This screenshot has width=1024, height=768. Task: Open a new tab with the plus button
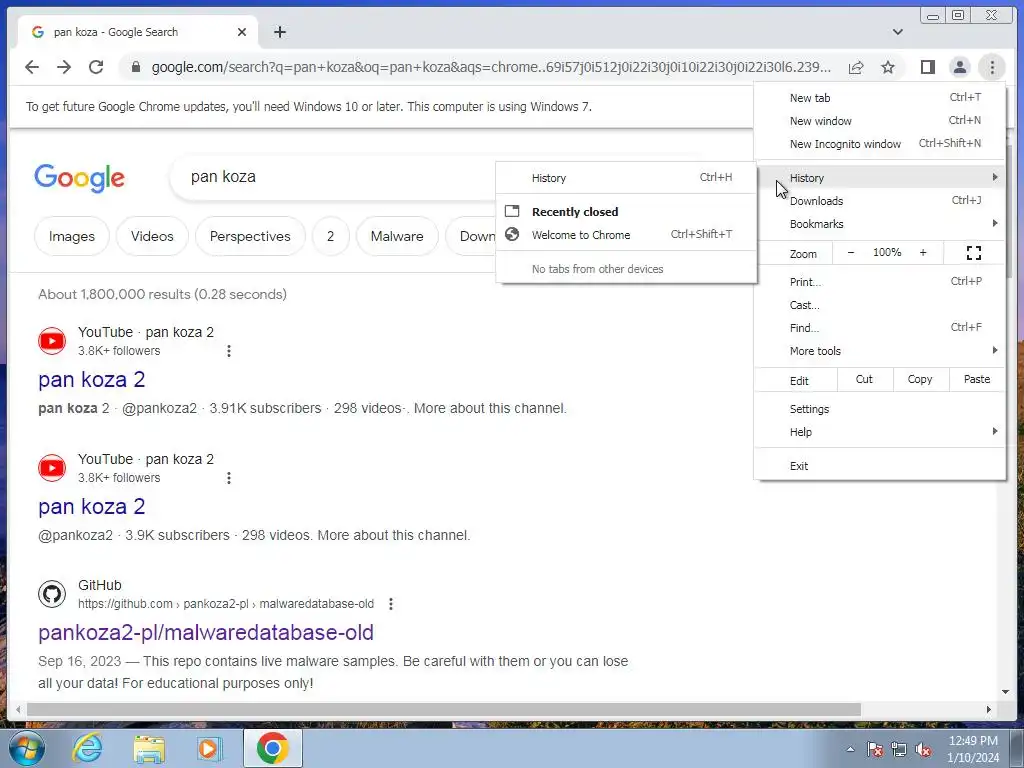(280, 32)
